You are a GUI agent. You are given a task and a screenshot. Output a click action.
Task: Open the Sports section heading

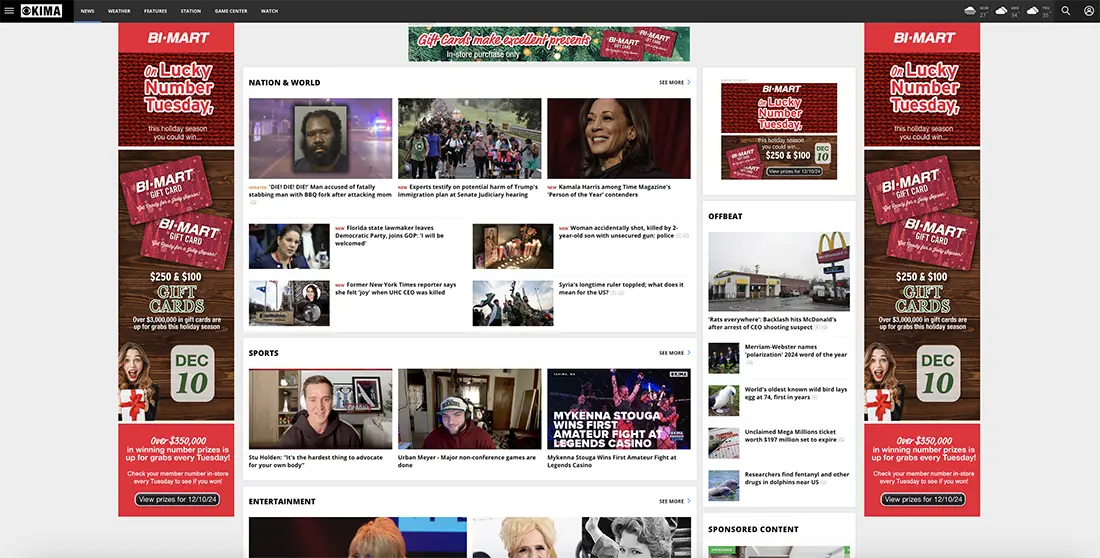point(263,353)
